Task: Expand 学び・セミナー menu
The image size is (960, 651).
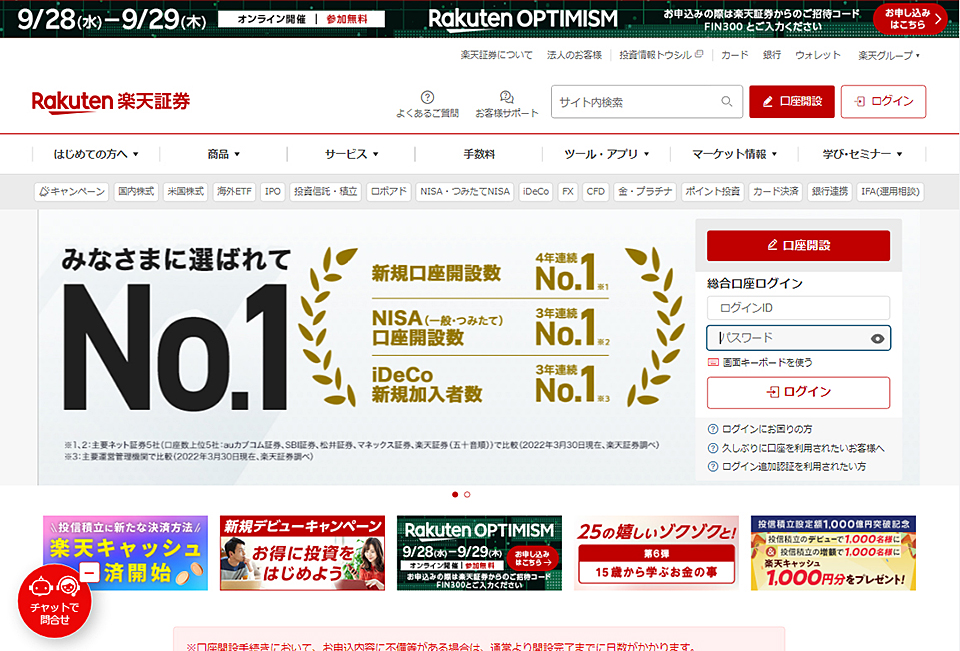Action: tap(862, 154)
